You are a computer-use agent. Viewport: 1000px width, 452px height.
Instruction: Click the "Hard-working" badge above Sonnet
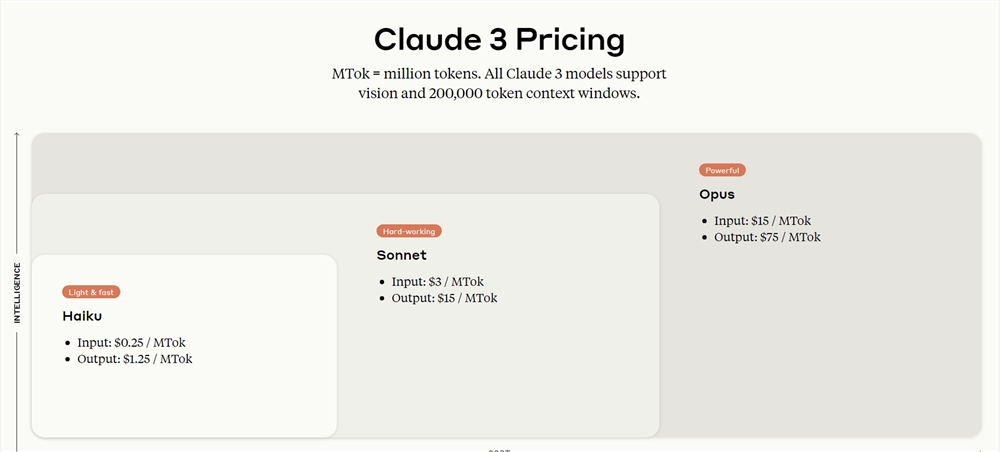click(x=409, y=231)
